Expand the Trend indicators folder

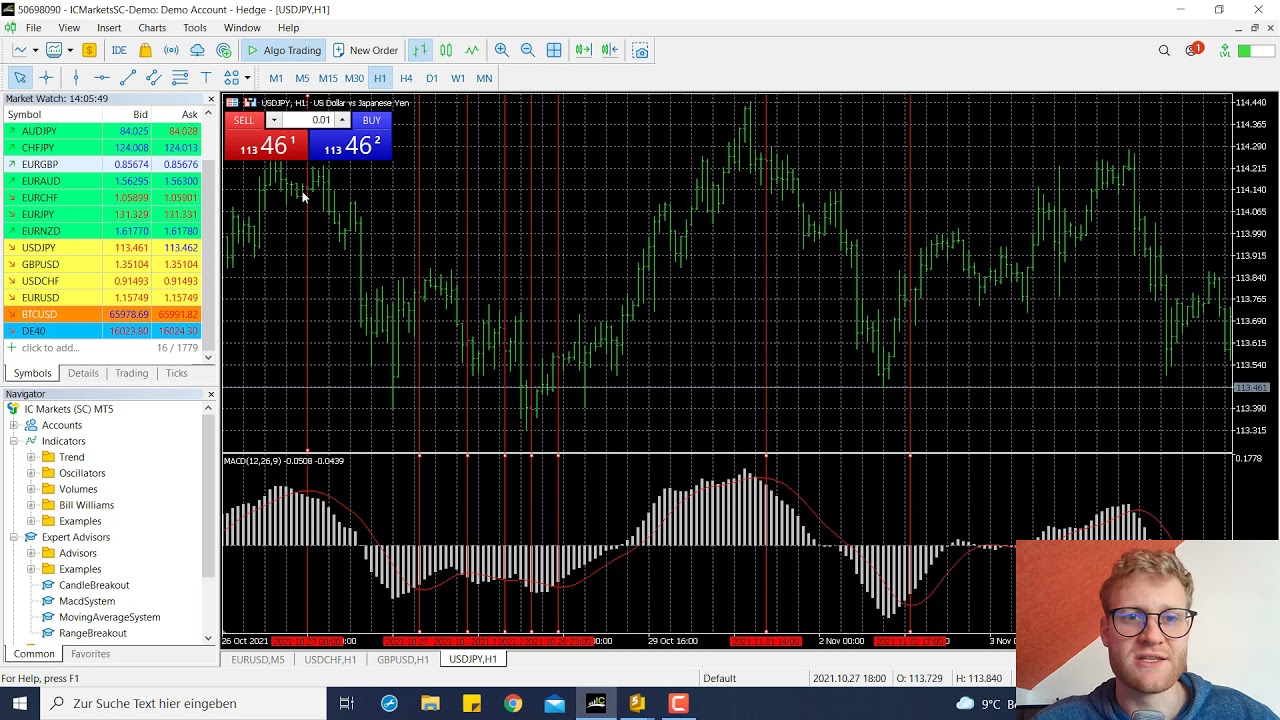tap(31, 457)
